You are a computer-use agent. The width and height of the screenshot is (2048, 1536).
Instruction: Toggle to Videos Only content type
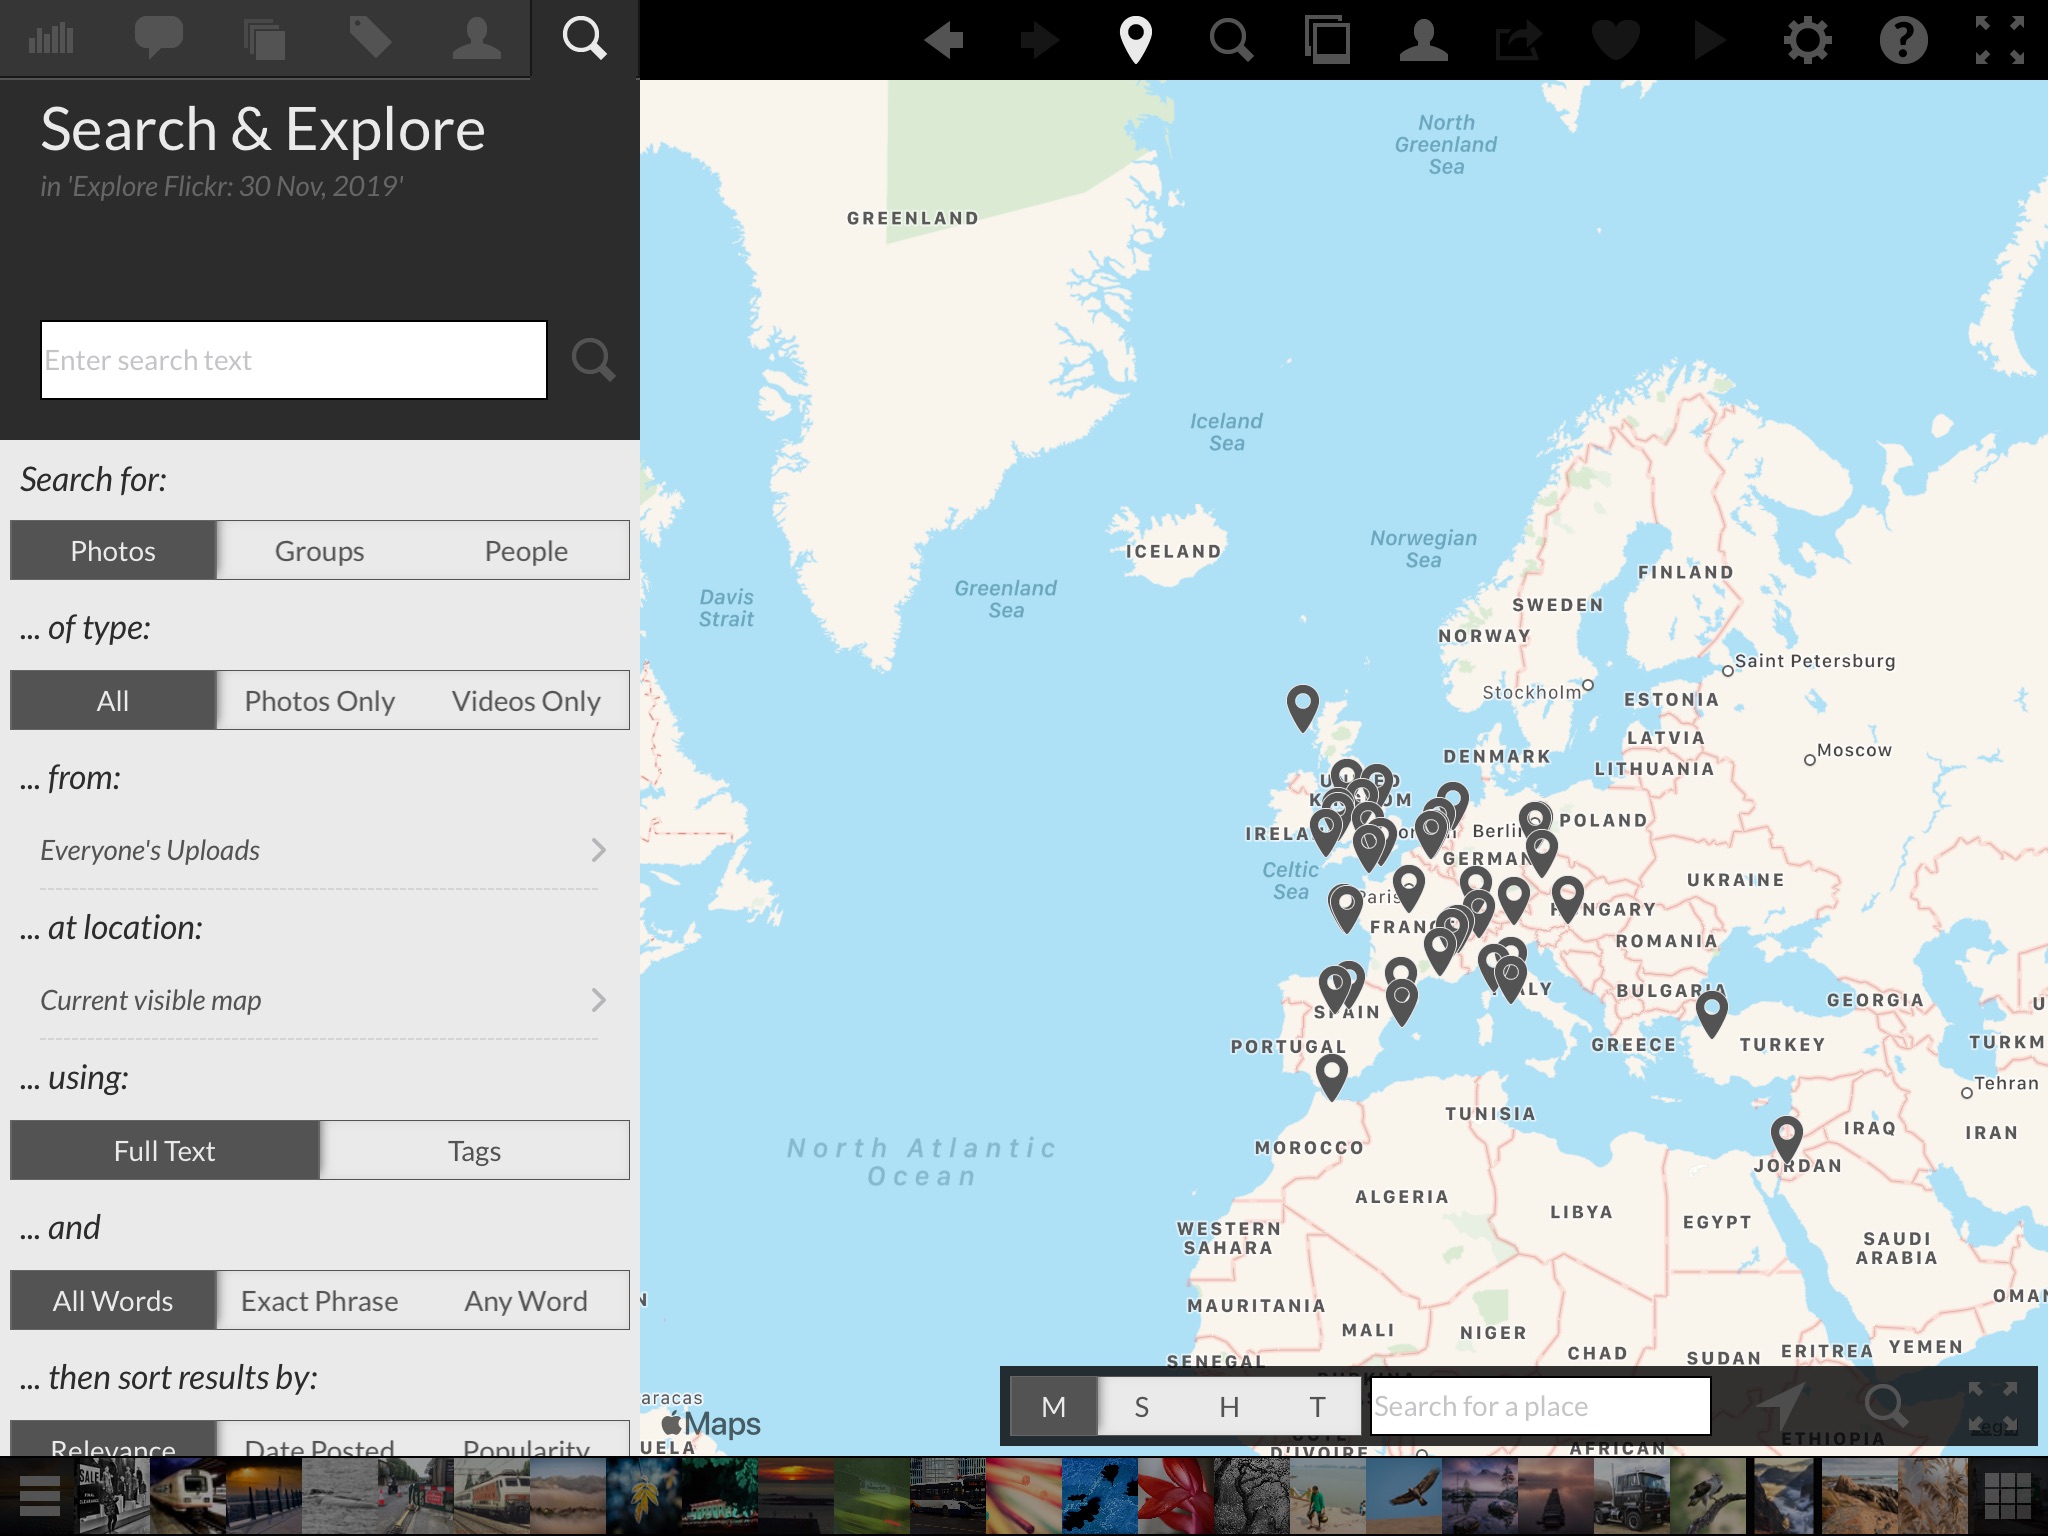pyautogui.click(x=524, y=699)
